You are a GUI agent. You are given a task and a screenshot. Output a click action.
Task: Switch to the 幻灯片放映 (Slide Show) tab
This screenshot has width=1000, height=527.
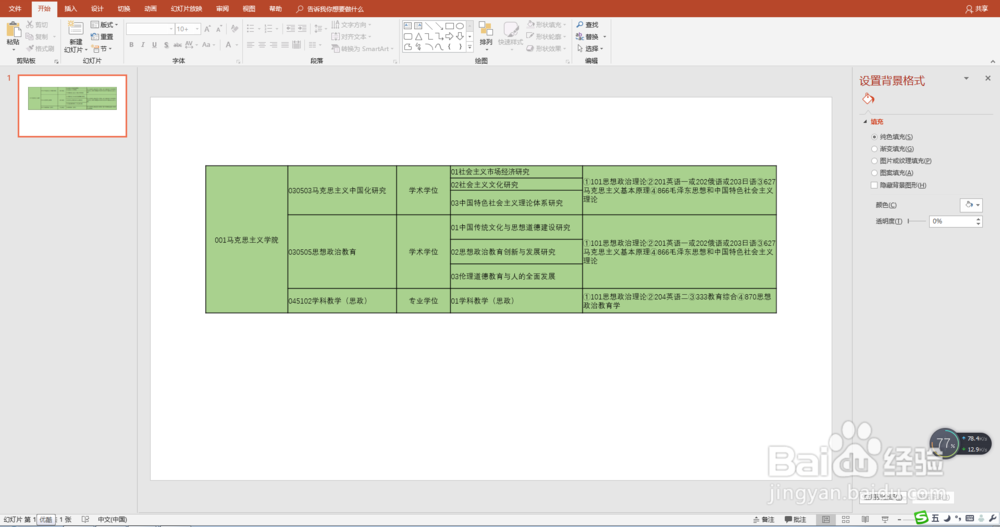186,9
